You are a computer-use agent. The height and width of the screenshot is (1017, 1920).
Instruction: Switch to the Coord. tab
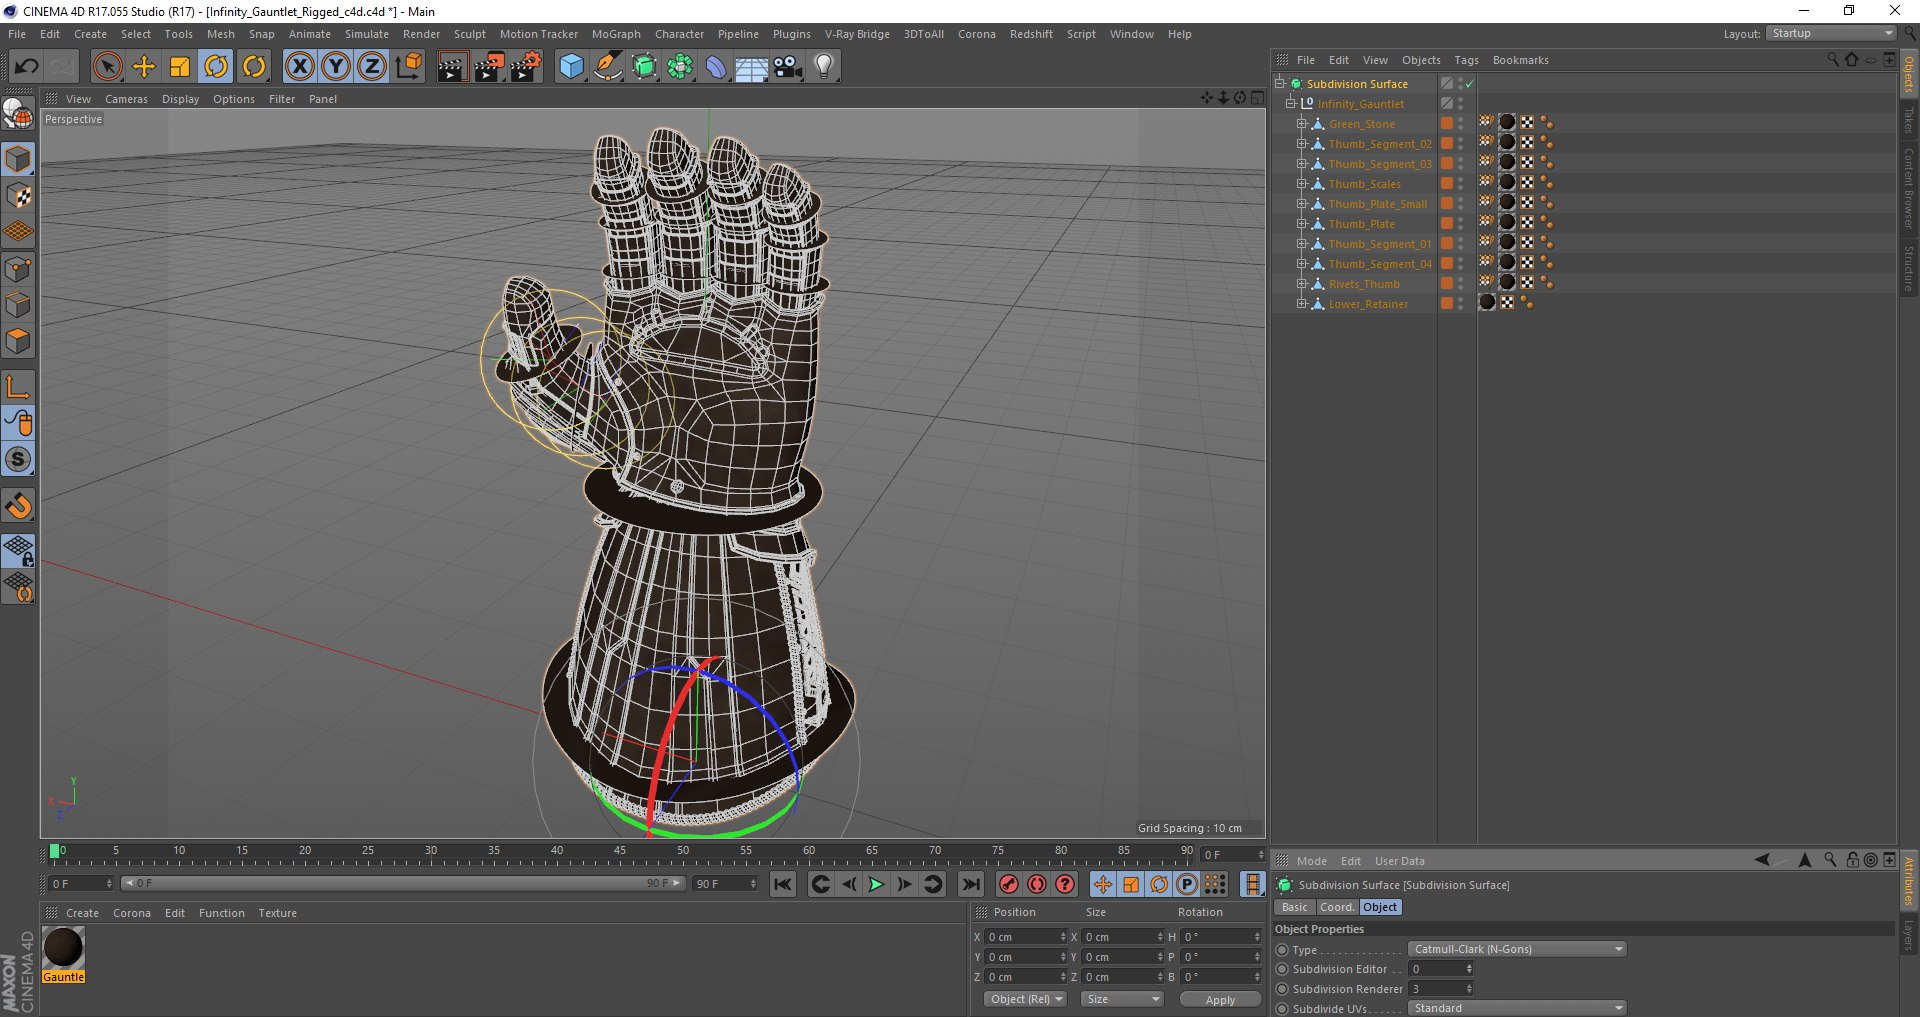1337,907
